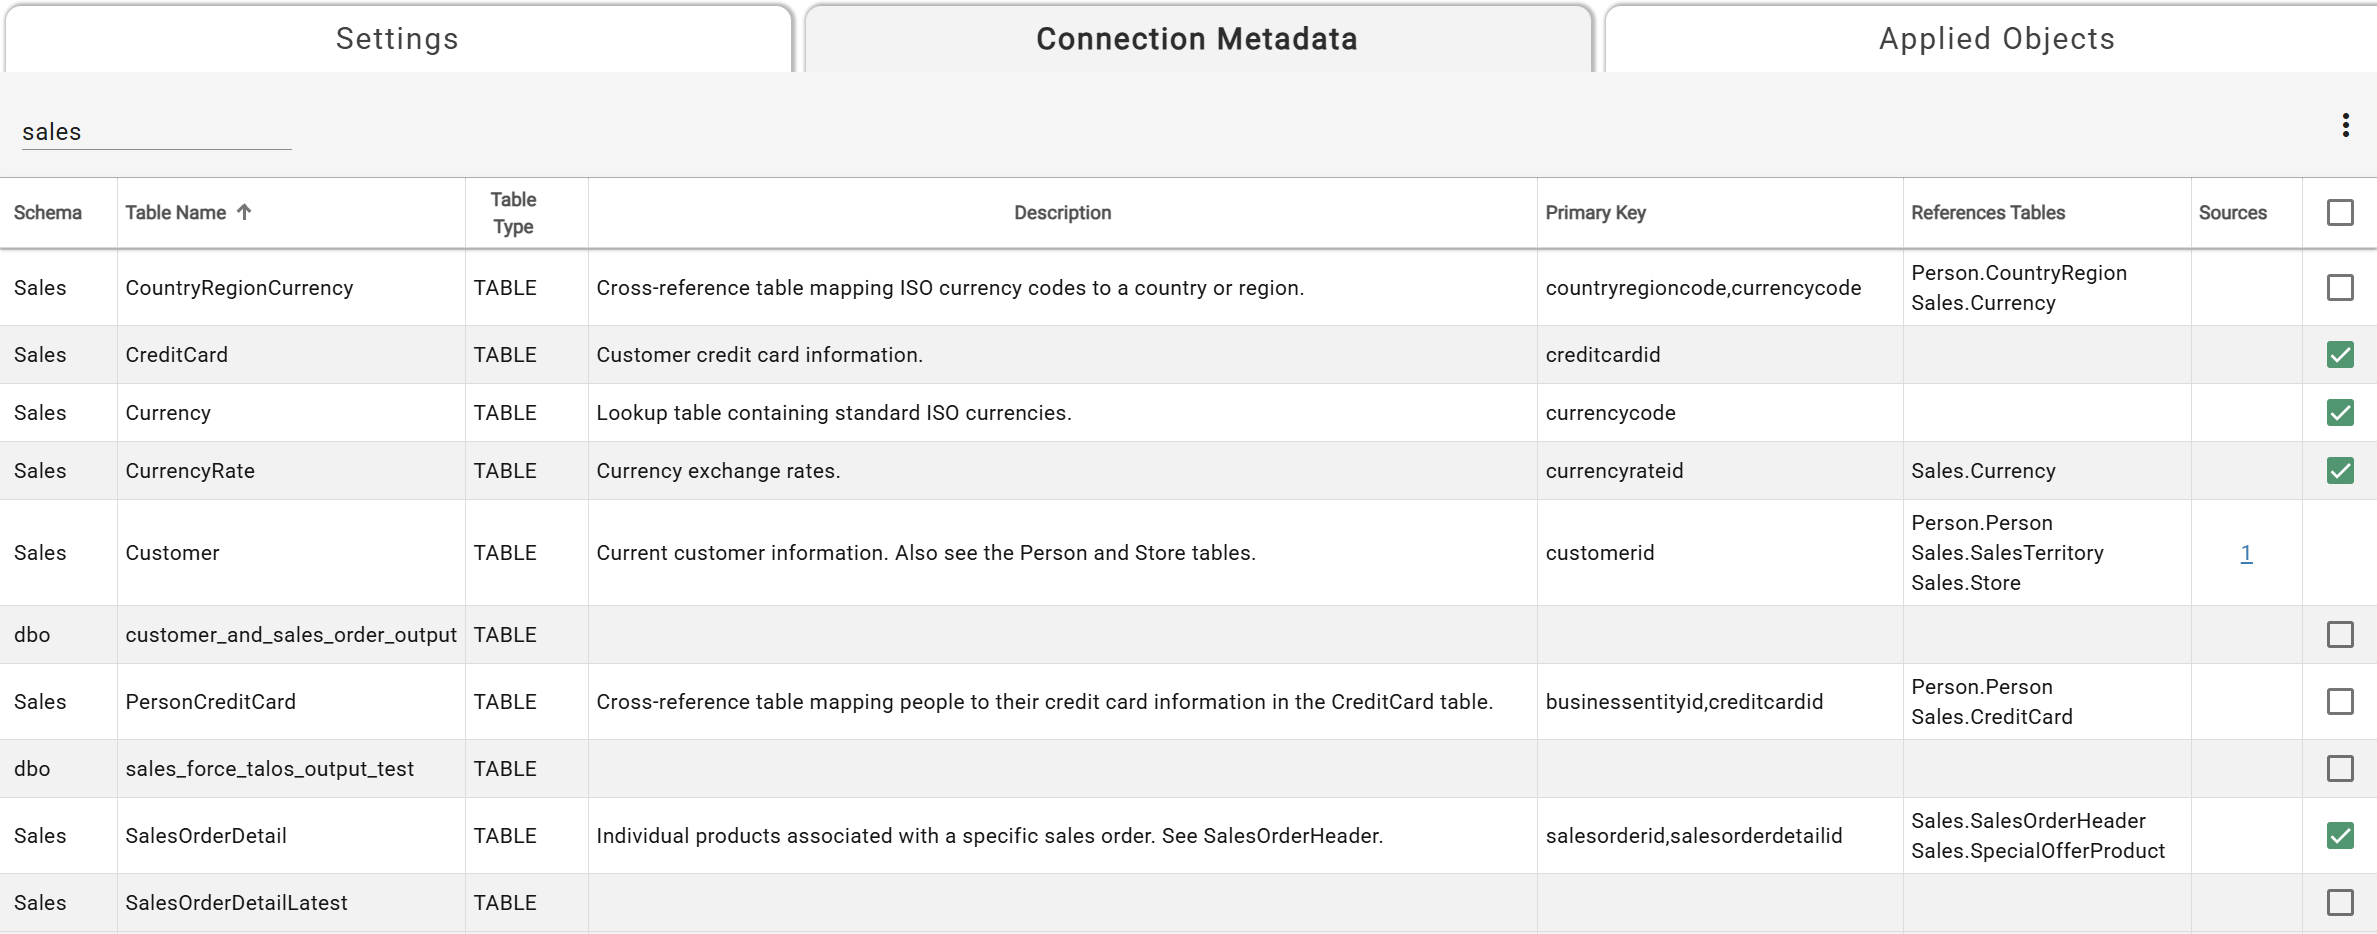2377x934 pixels.
Task: Enable the sales_force_talos_output_test checkbox
Action: [2339, 768]
